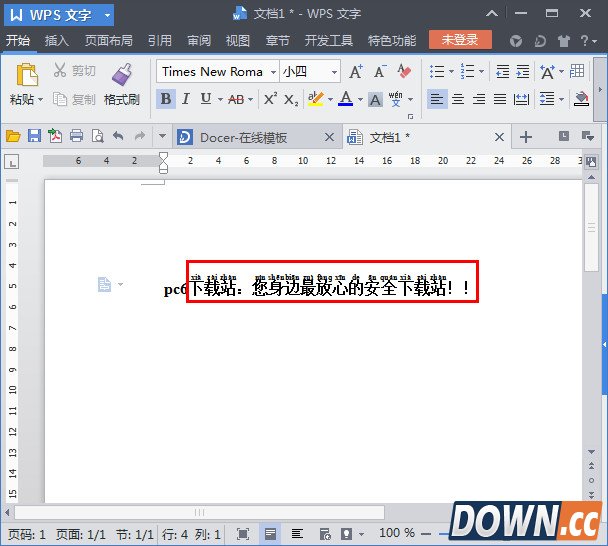Click the font color A swatch
Viewport: 608px width, 546px height.
345,99
